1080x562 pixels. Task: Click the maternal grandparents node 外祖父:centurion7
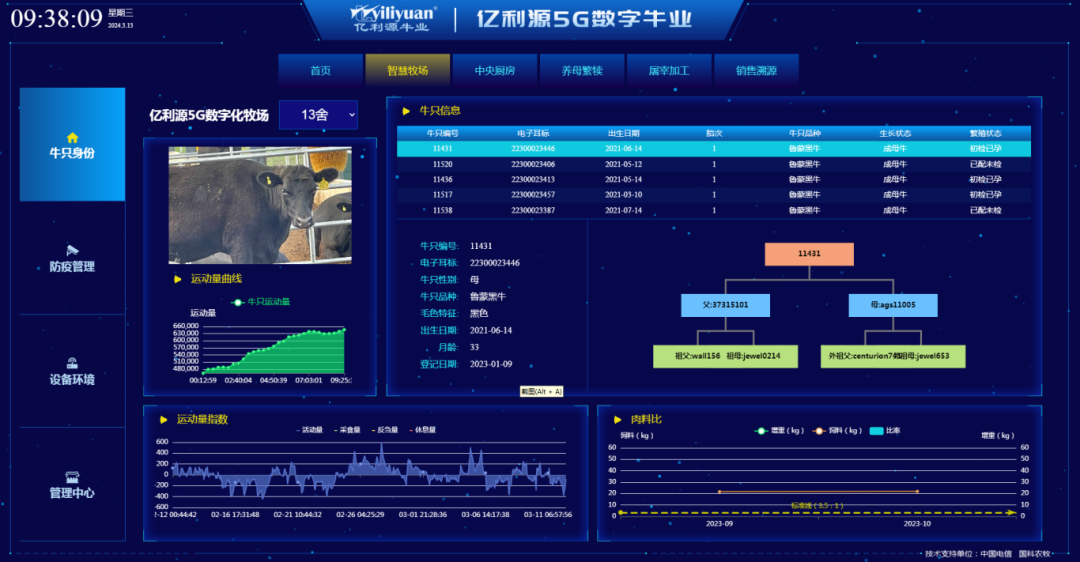click(x=893, y=356)
